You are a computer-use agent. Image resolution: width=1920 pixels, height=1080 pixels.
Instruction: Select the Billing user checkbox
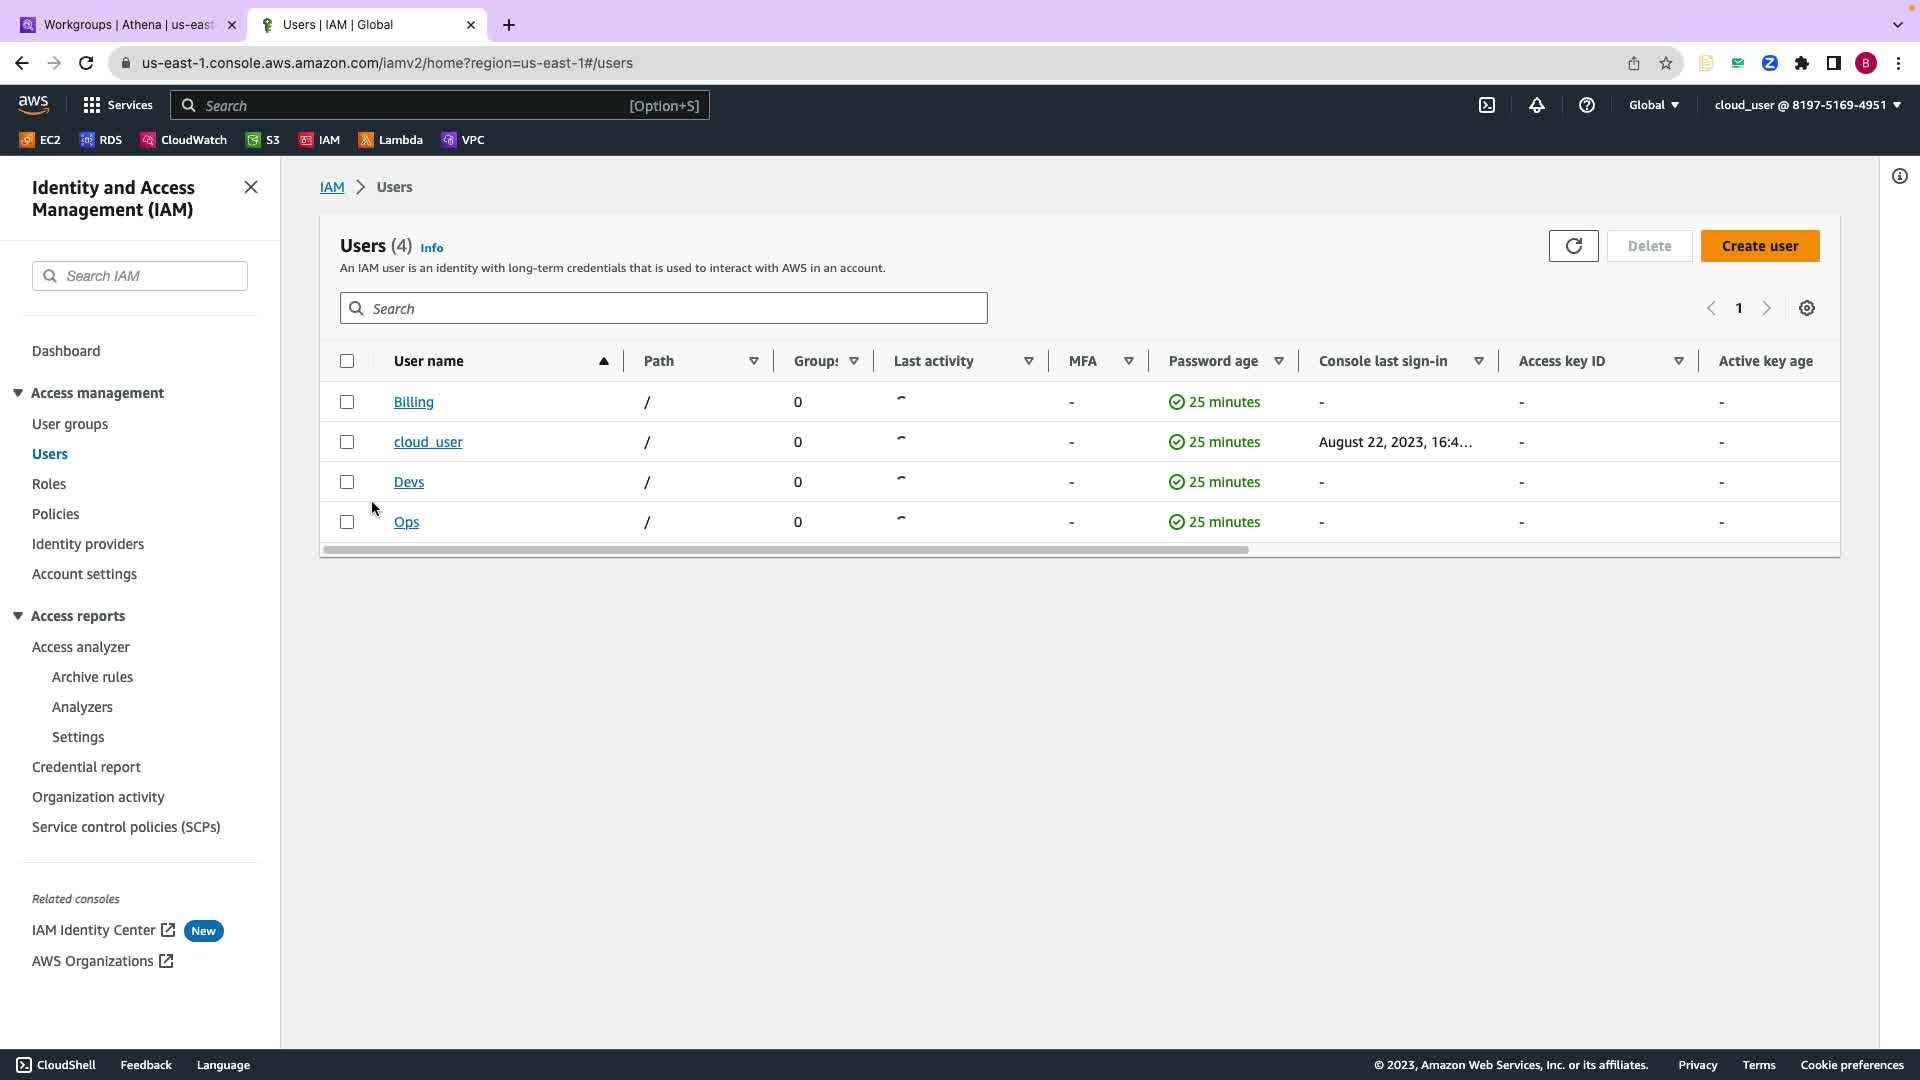point(347,402)
